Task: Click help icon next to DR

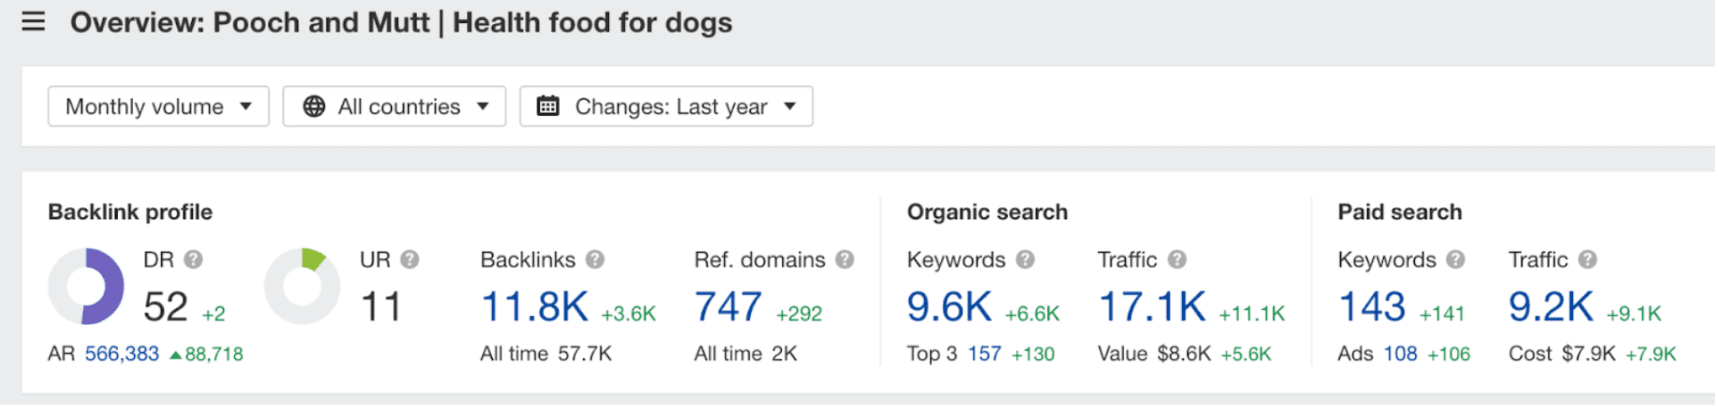Action: tap(194, 260)
